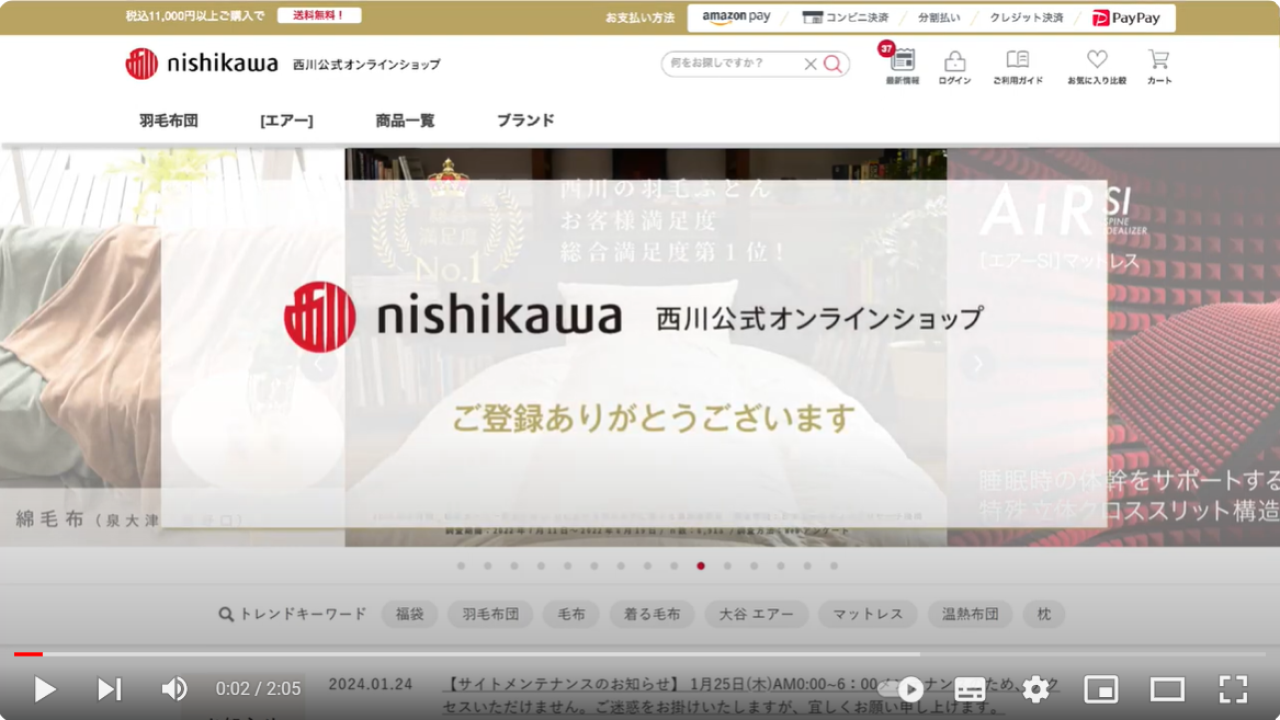The height and width of the screenshot is (720, 1280).
Task: Click the 2024.01.24 news date
Action: [x=370, y=685]
